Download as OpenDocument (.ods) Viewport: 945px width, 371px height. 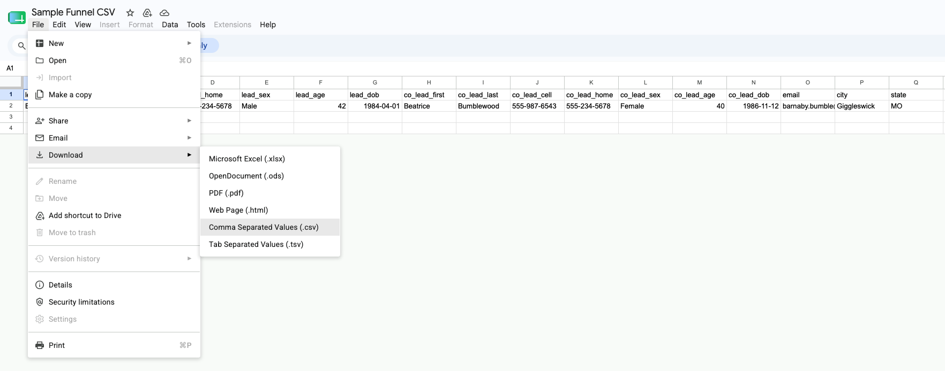(270, 176)
